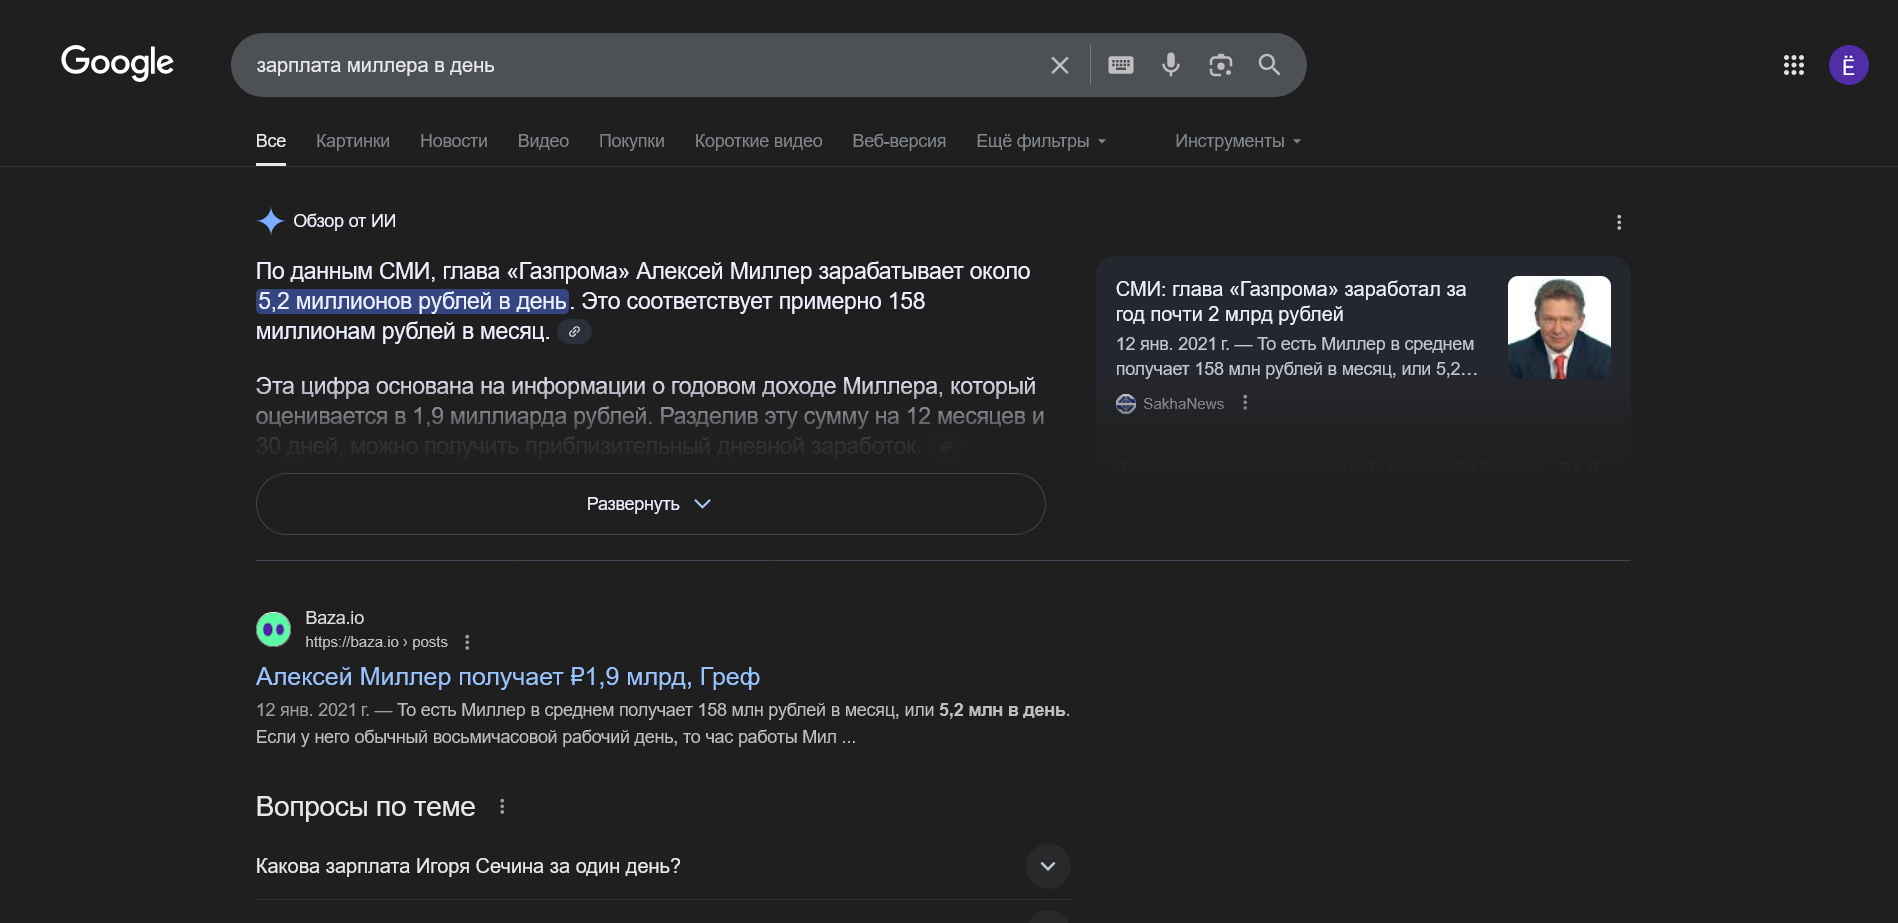The image size is (1898, 923).
Task: Expand question about Игорь Сечин salary
Action: (663, 866)
